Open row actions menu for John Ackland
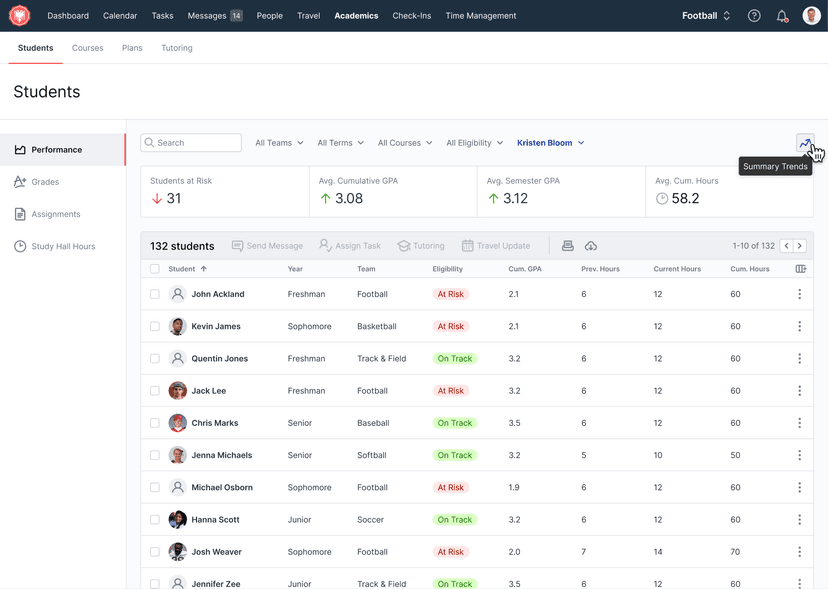This screenshot has width=828, height=589. (x=799, y=294)
